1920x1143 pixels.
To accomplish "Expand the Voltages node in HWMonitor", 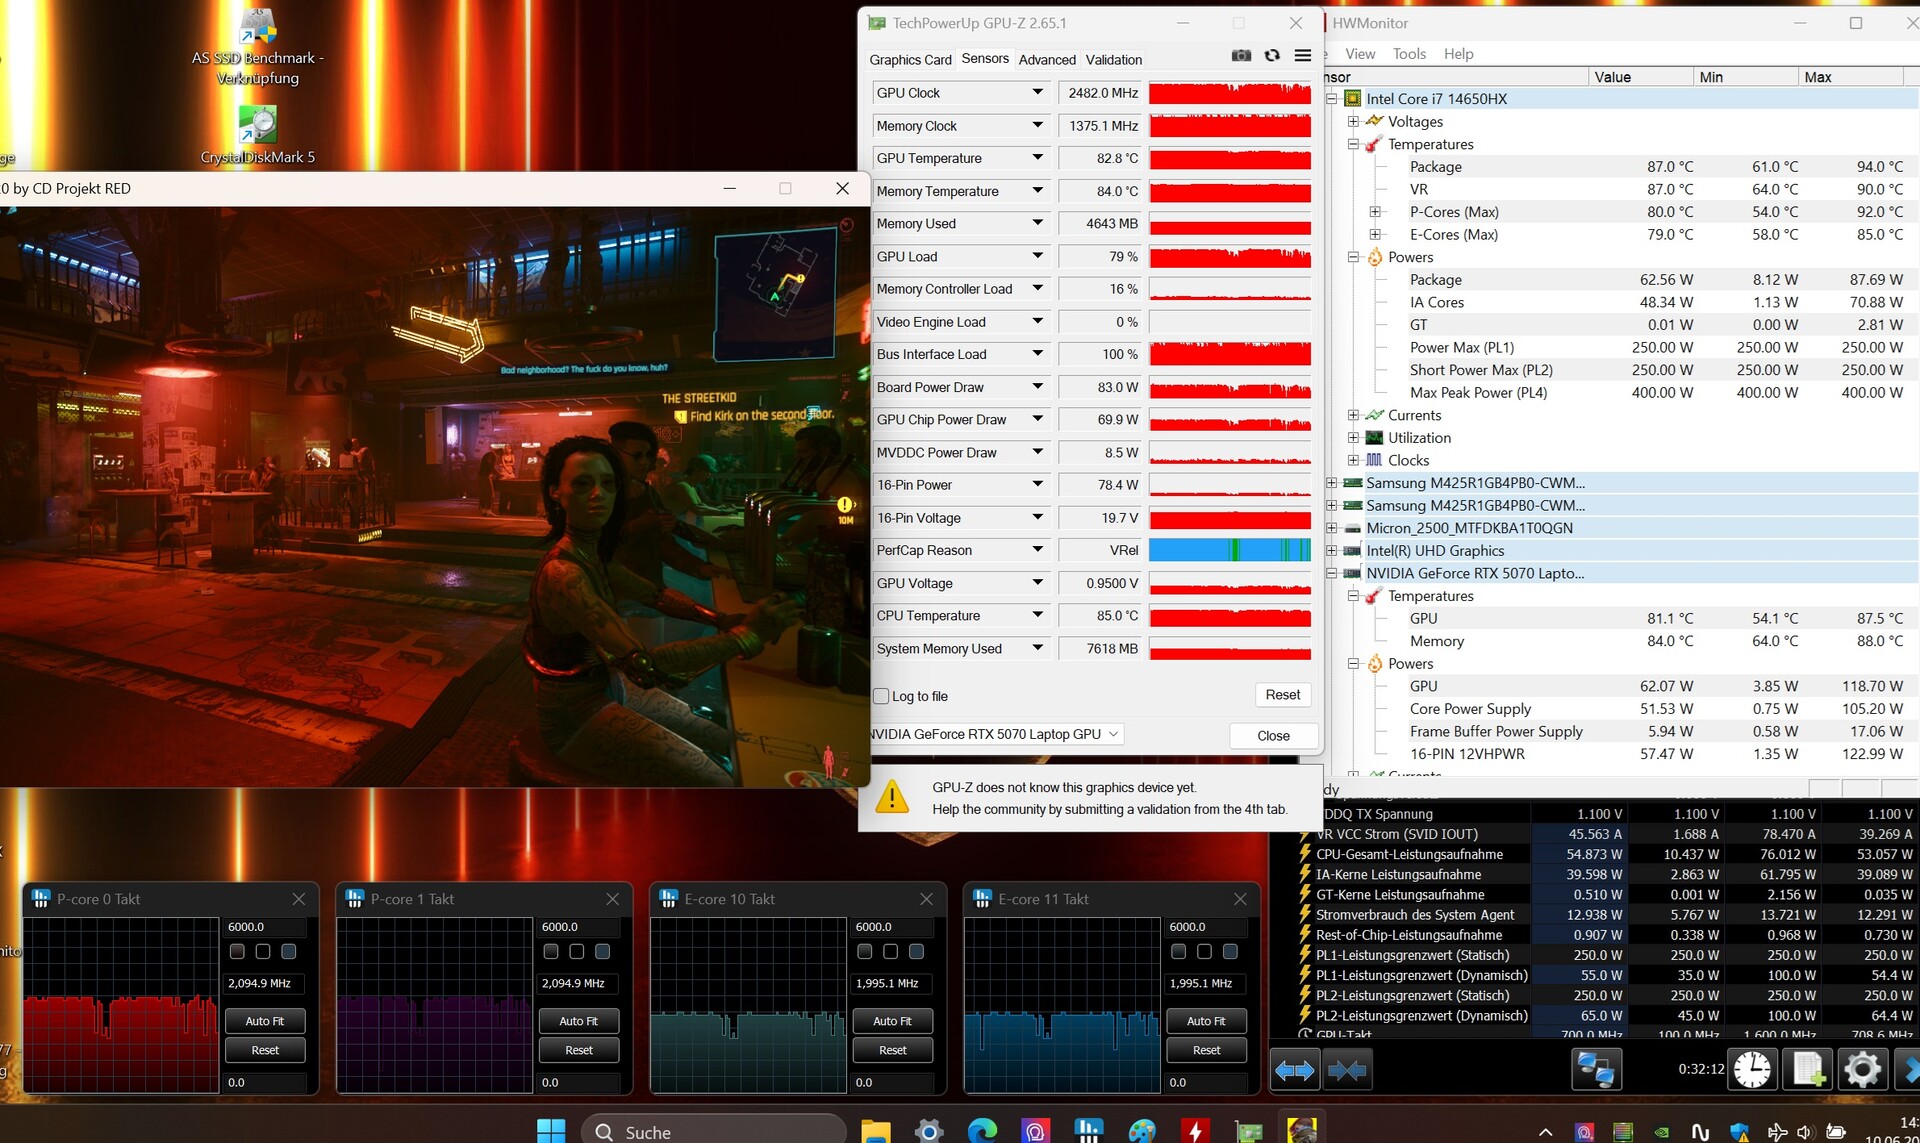I will pos(1353,121).
